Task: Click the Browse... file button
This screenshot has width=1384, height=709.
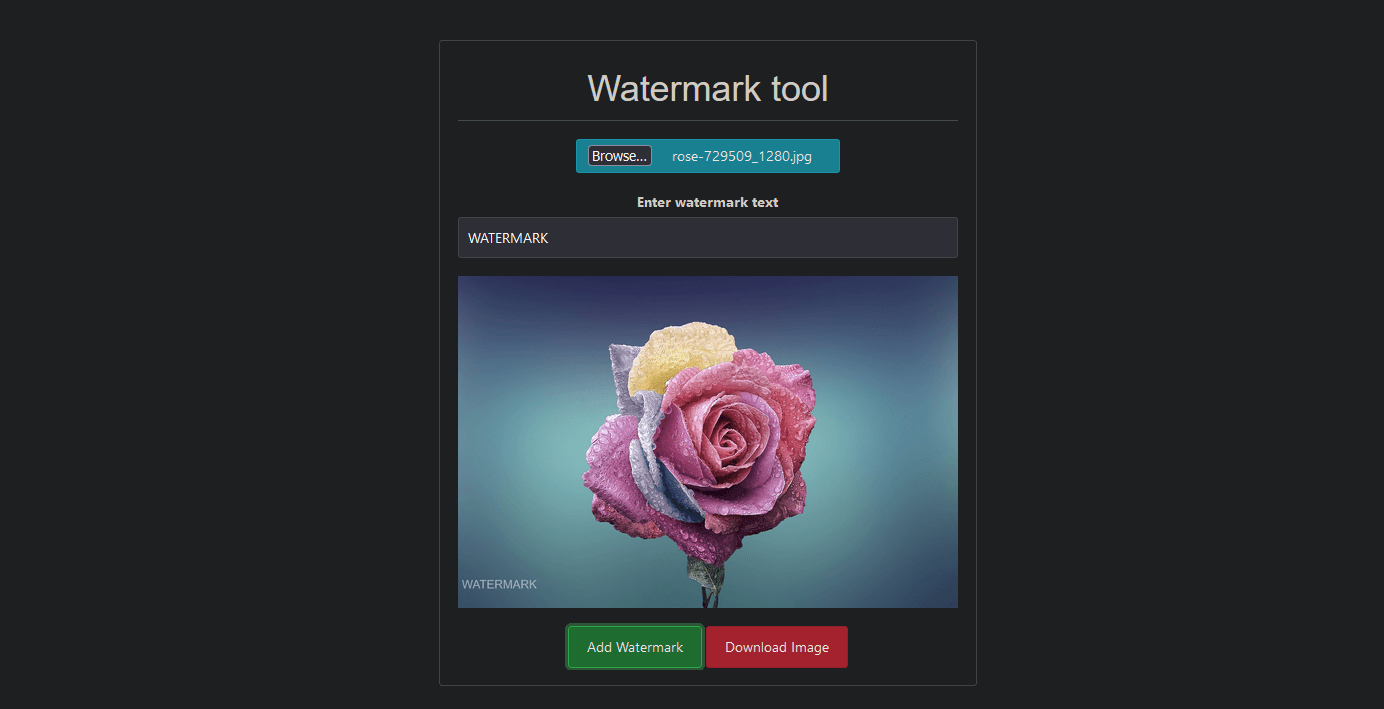Action: click(x=619, y=156)
